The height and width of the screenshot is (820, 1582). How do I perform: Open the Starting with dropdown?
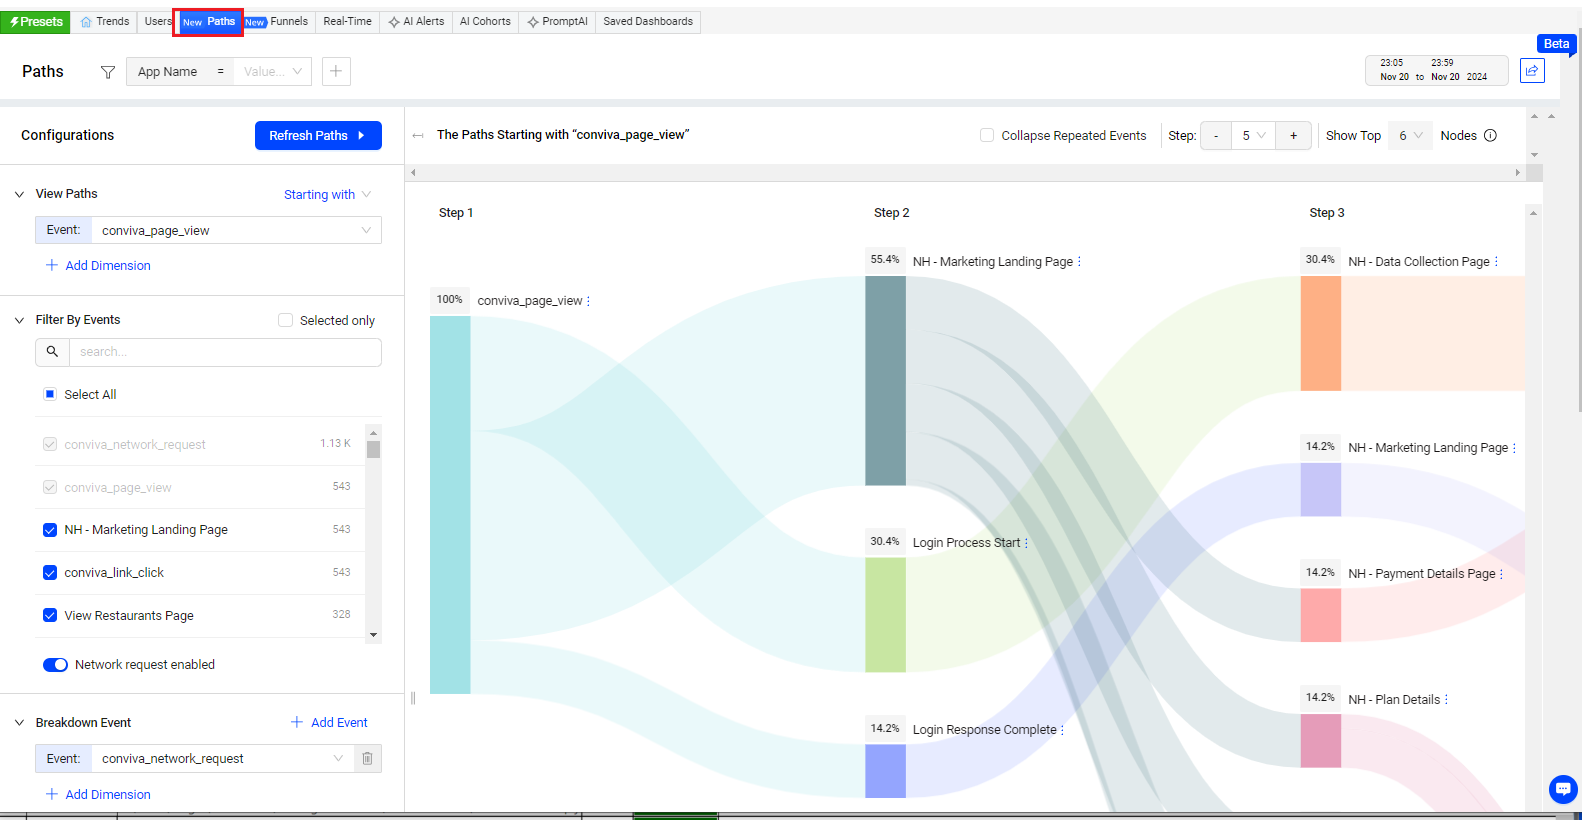(327, 195)
